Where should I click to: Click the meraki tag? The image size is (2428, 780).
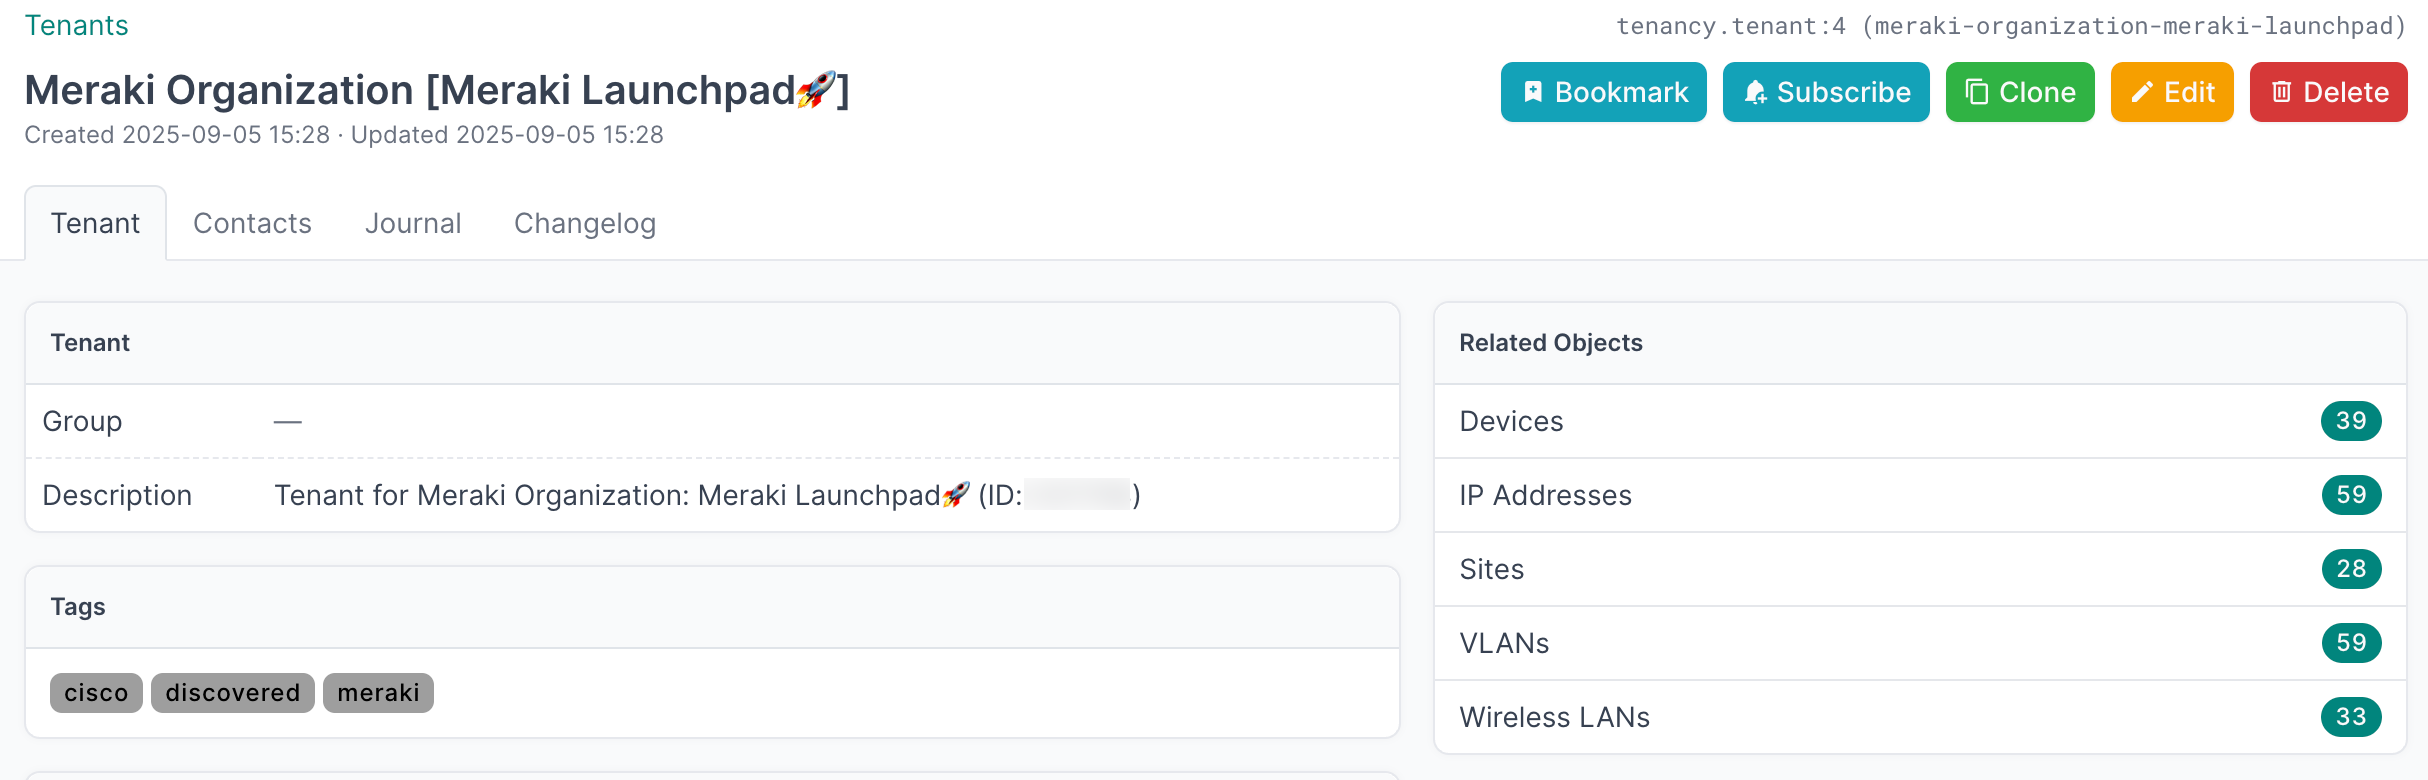pyautogui.click(x=377, y=692)
